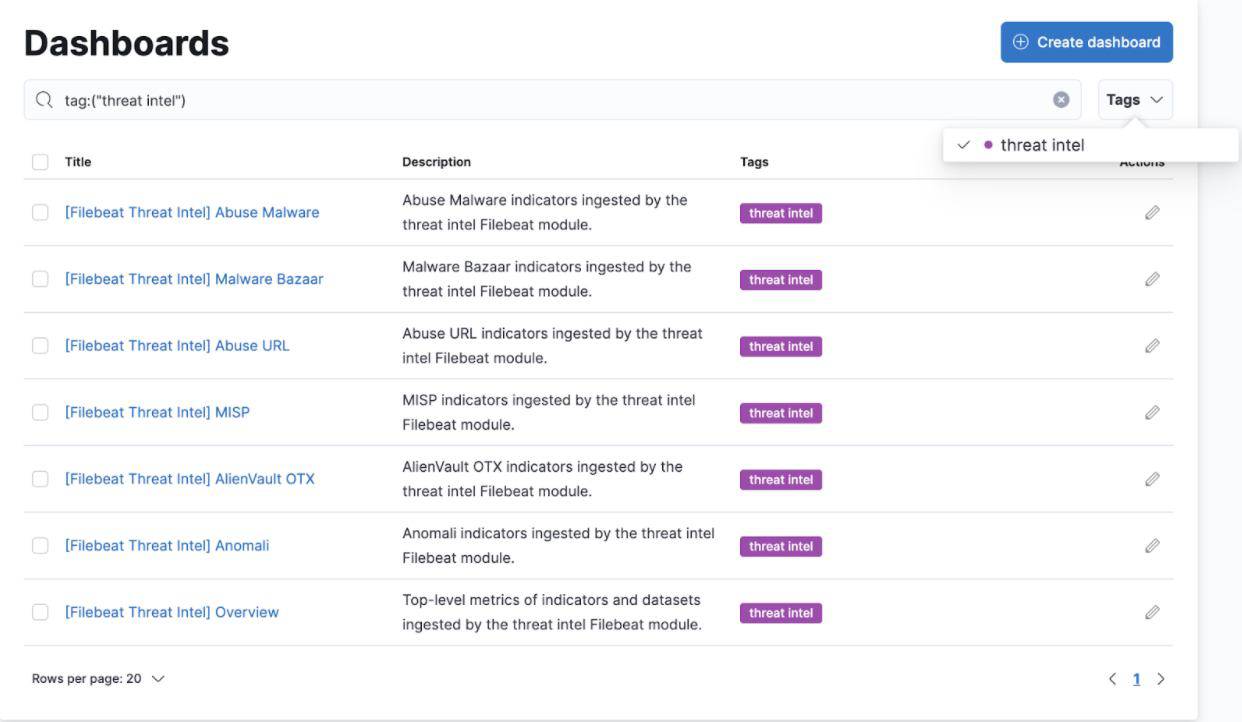Screen dimensions: 1242x722
Task: Check the box for MISP dashboard
Action: click(x=40, y=413)
